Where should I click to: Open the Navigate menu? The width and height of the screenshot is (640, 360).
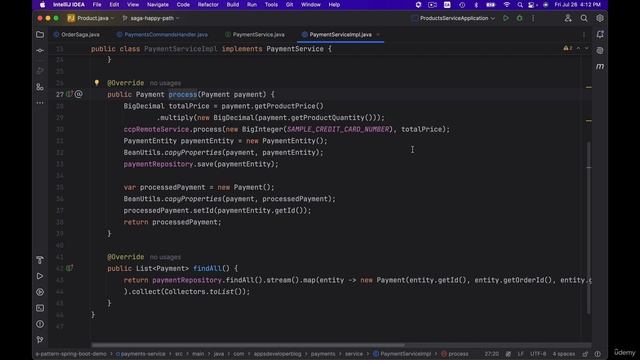158,5
